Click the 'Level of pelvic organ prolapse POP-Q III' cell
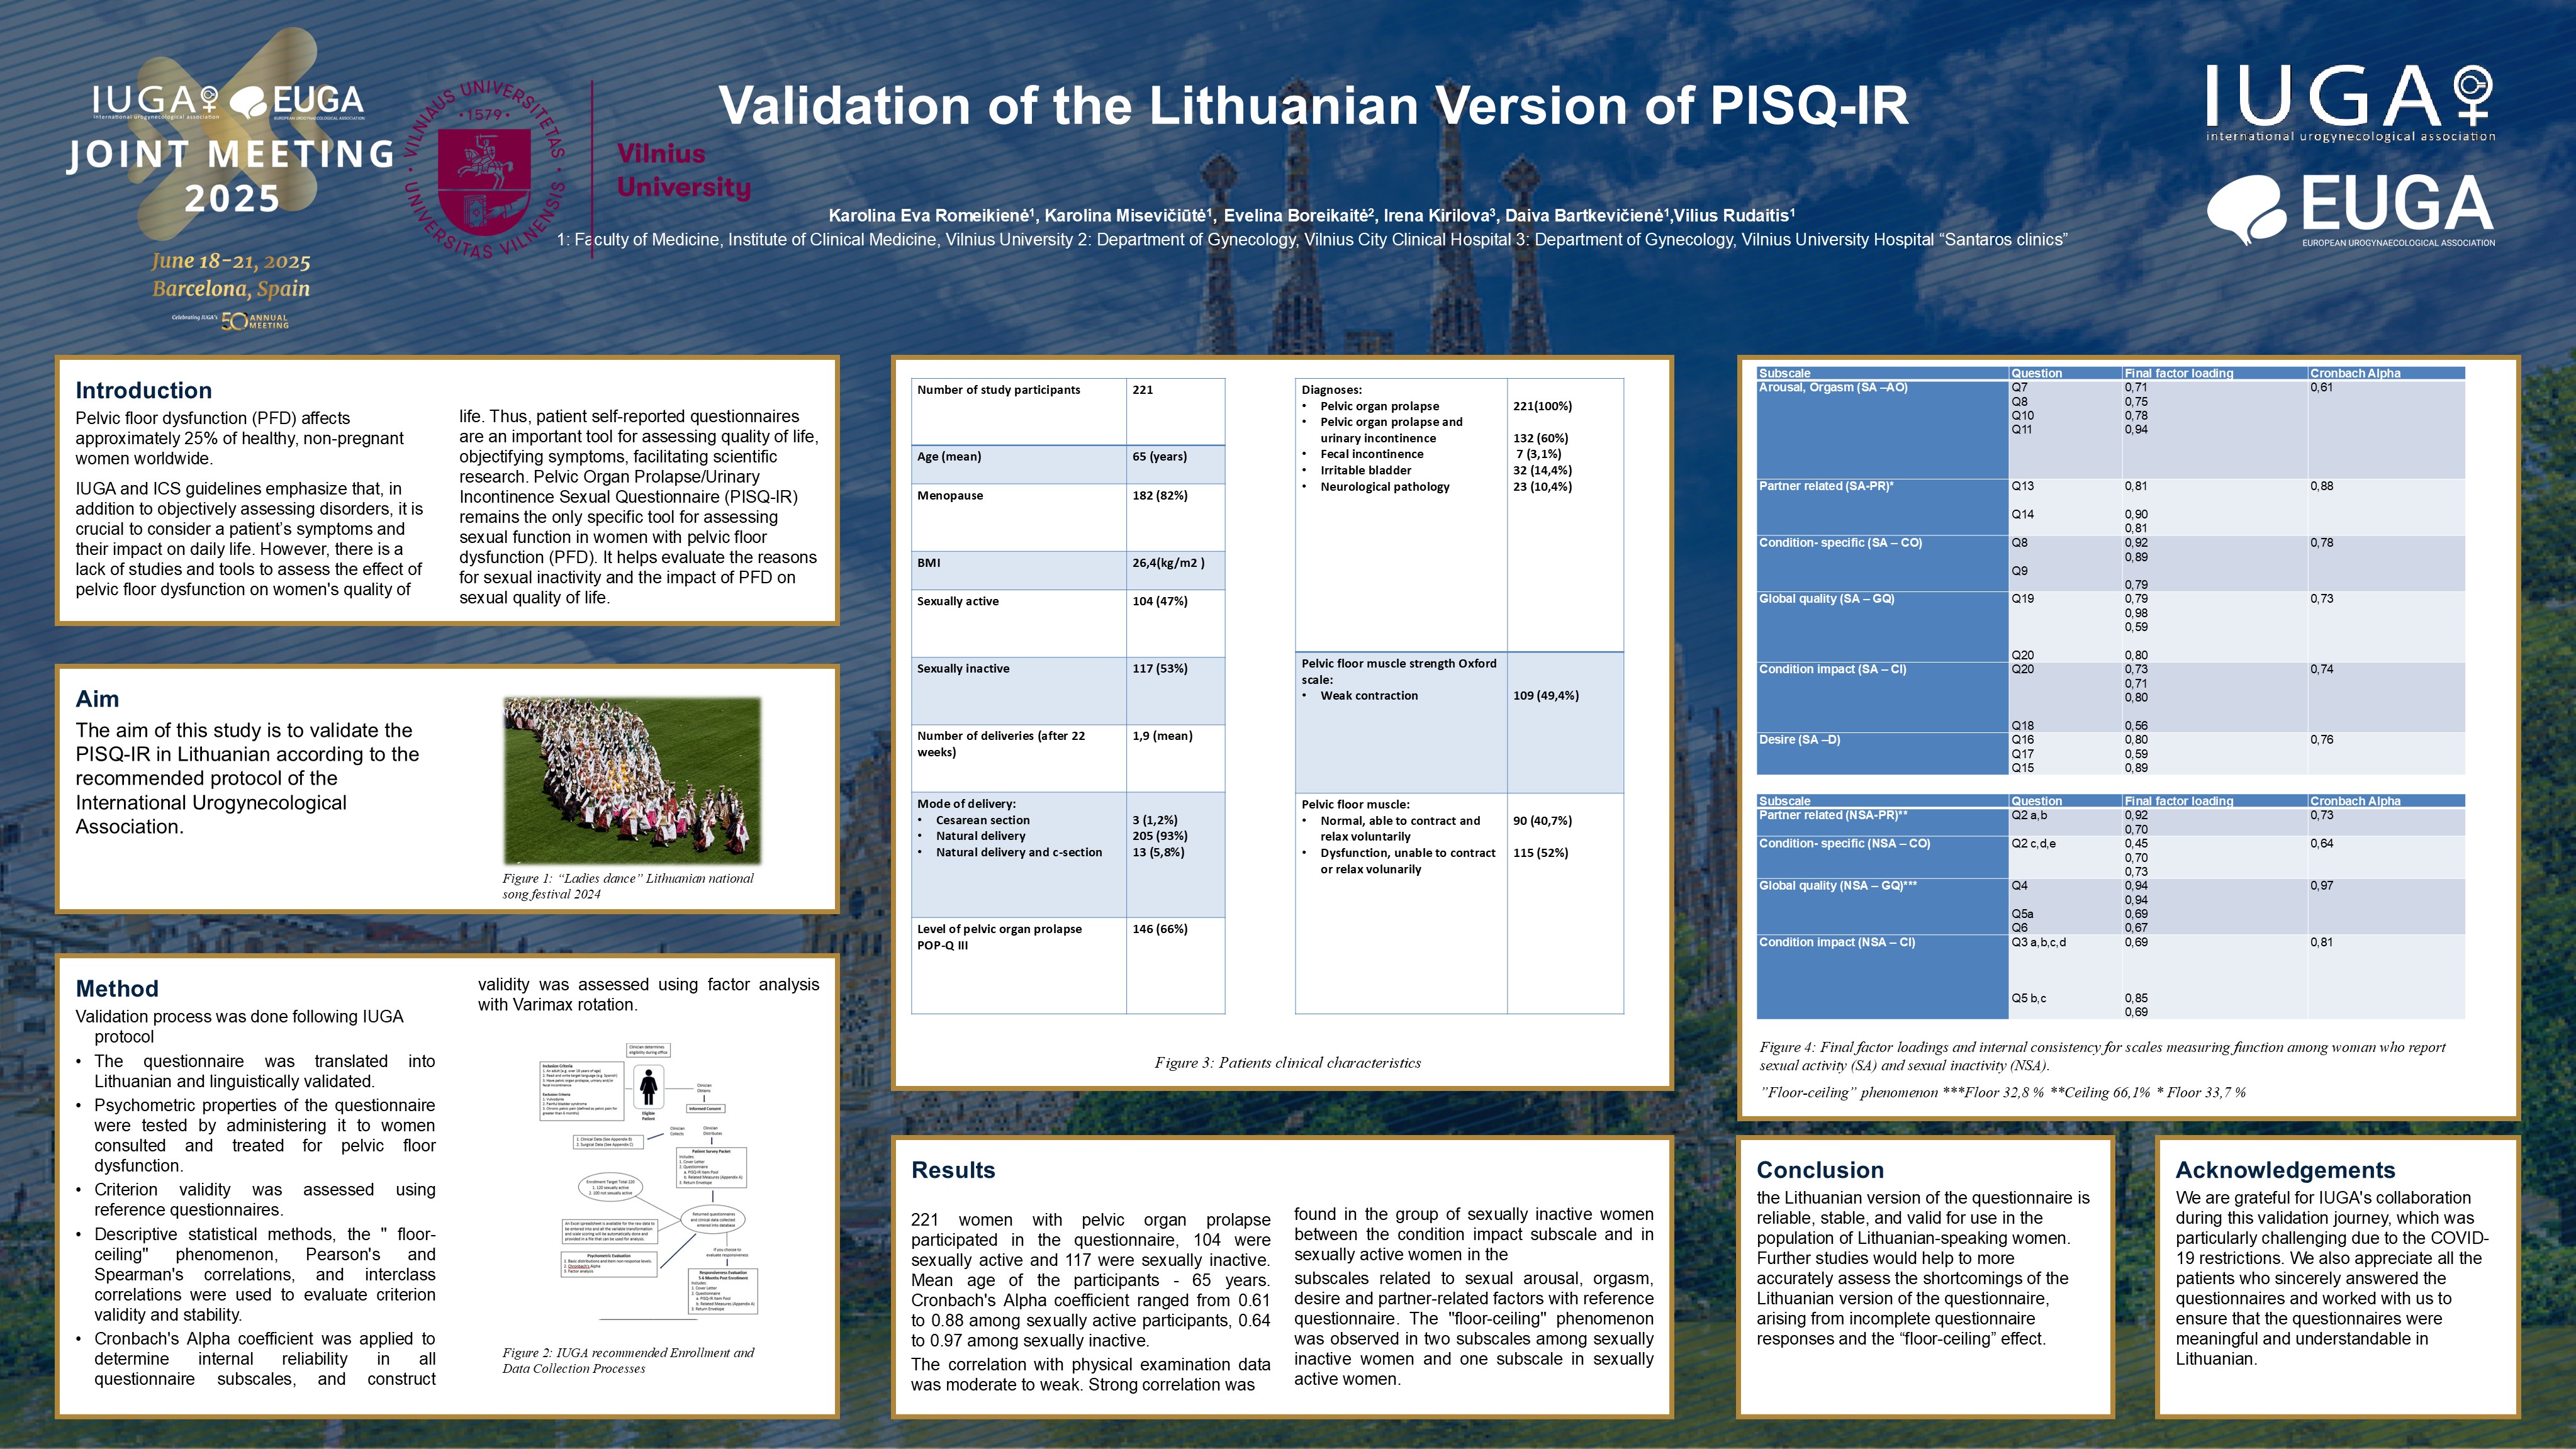The image size is (2576, 1449). click(1019, 965)
